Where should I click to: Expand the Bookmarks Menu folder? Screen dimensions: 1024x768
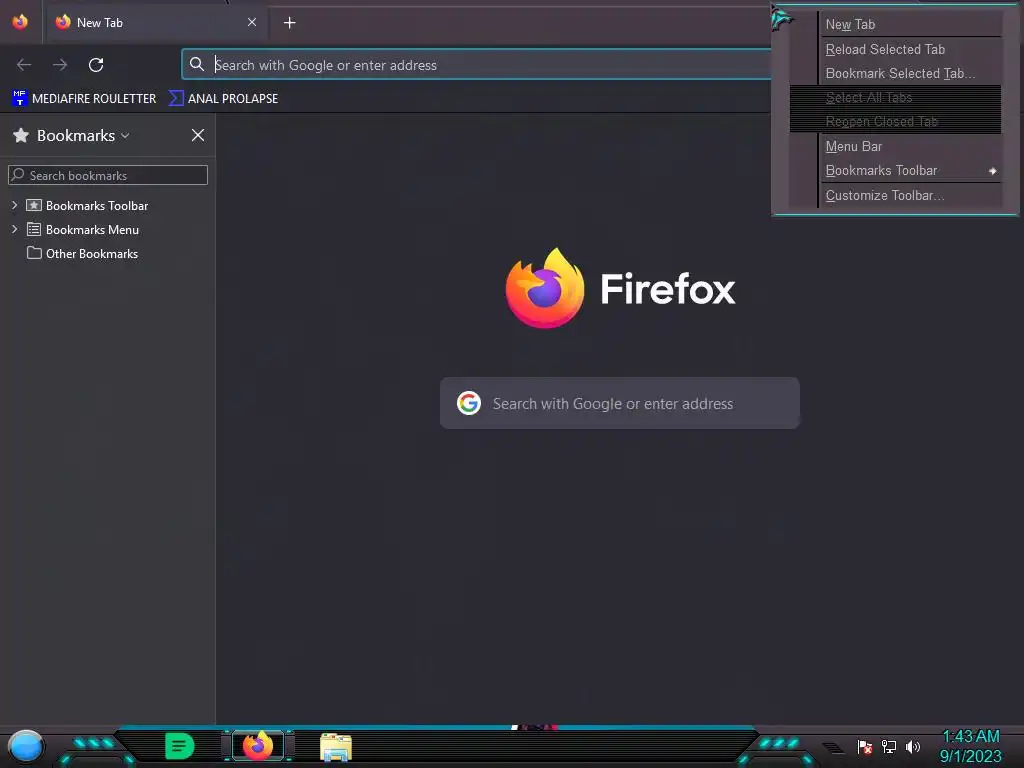[x=14, y=229]
